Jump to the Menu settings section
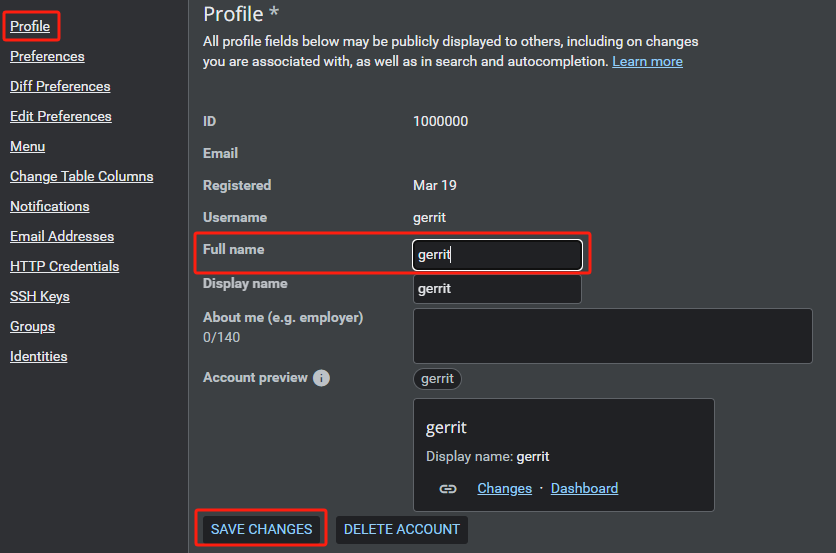This screenshot has height=553, width=836. 27,146
